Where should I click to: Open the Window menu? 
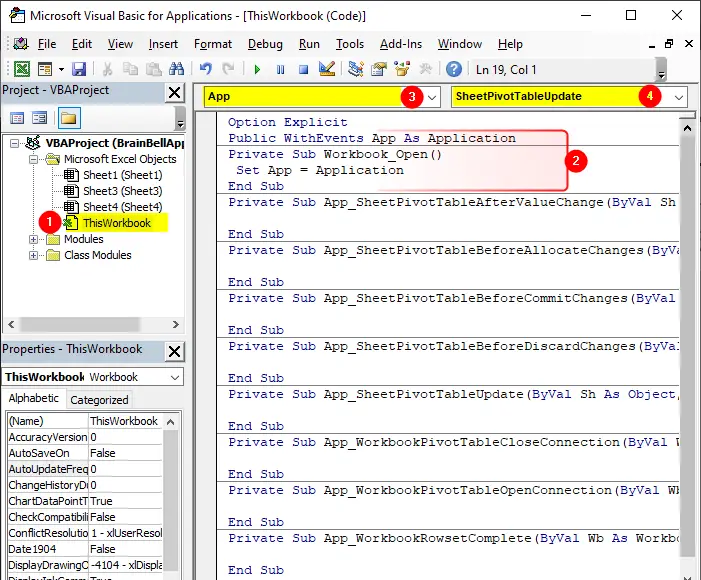(x=460, y=44)
